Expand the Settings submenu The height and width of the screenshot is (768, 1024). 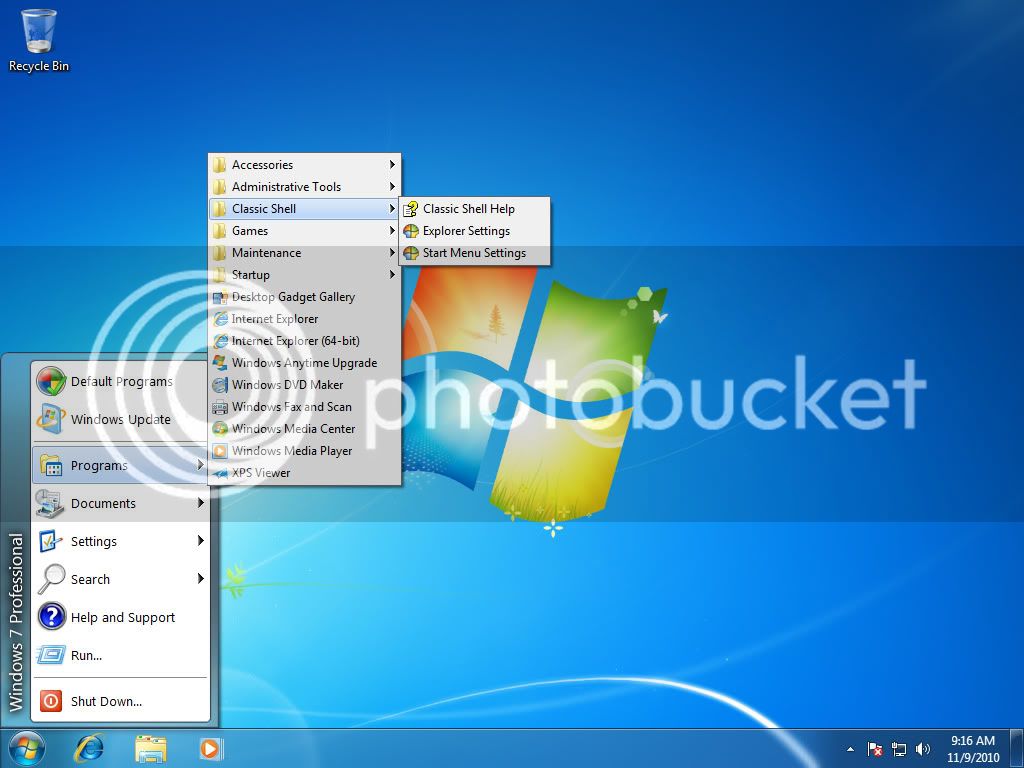click(x=94, y=541)
